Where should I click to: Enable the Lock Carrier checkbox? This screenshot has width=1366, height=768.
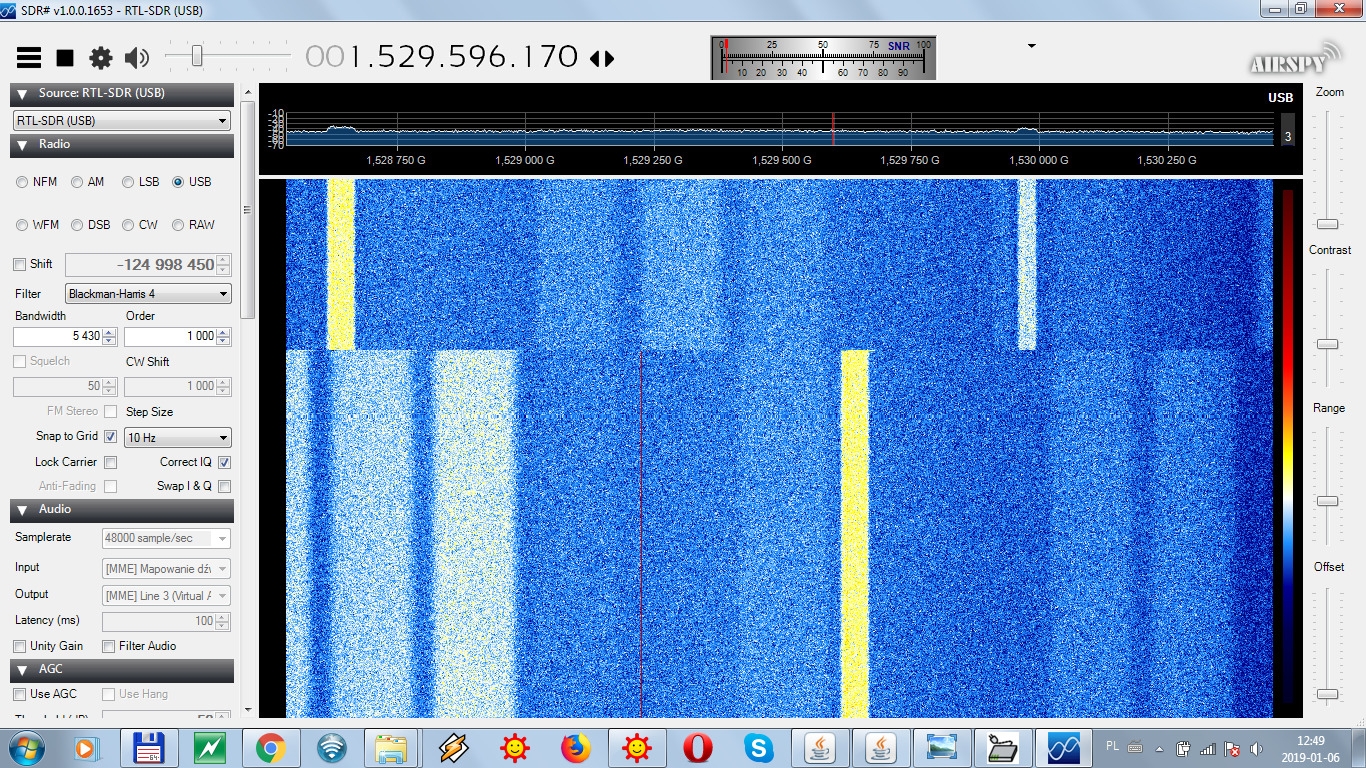(x=111, y=462)
